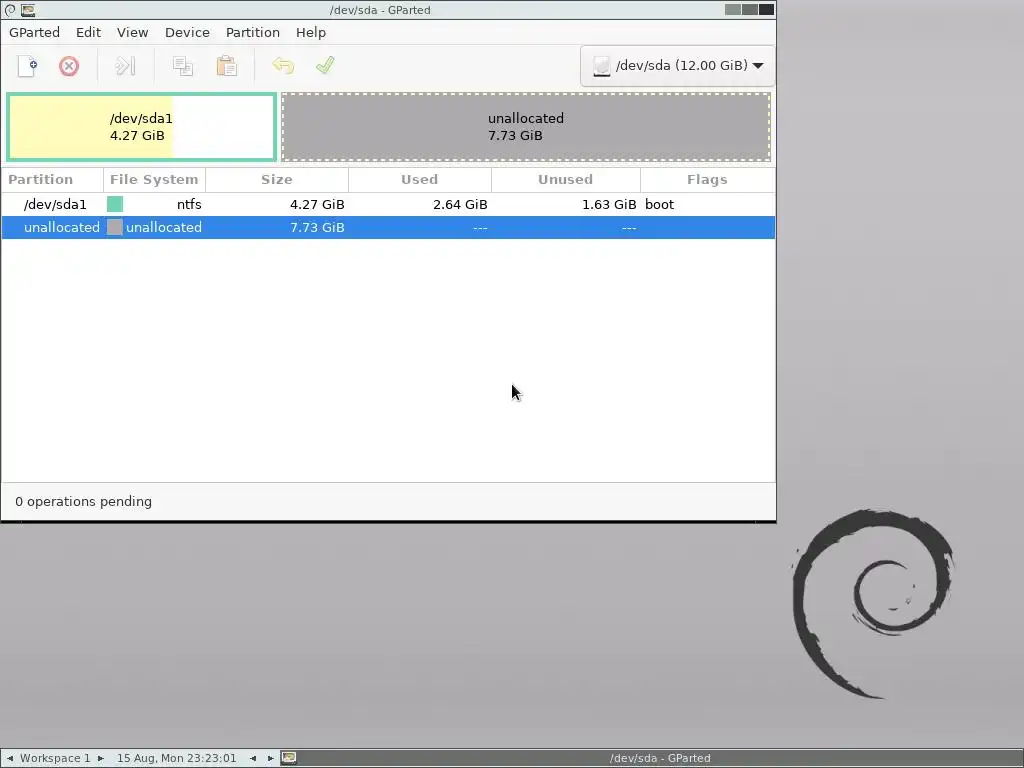Click the GParted app icon in title bar
This screenshot has width=1024, height=768.
point(28,10)
